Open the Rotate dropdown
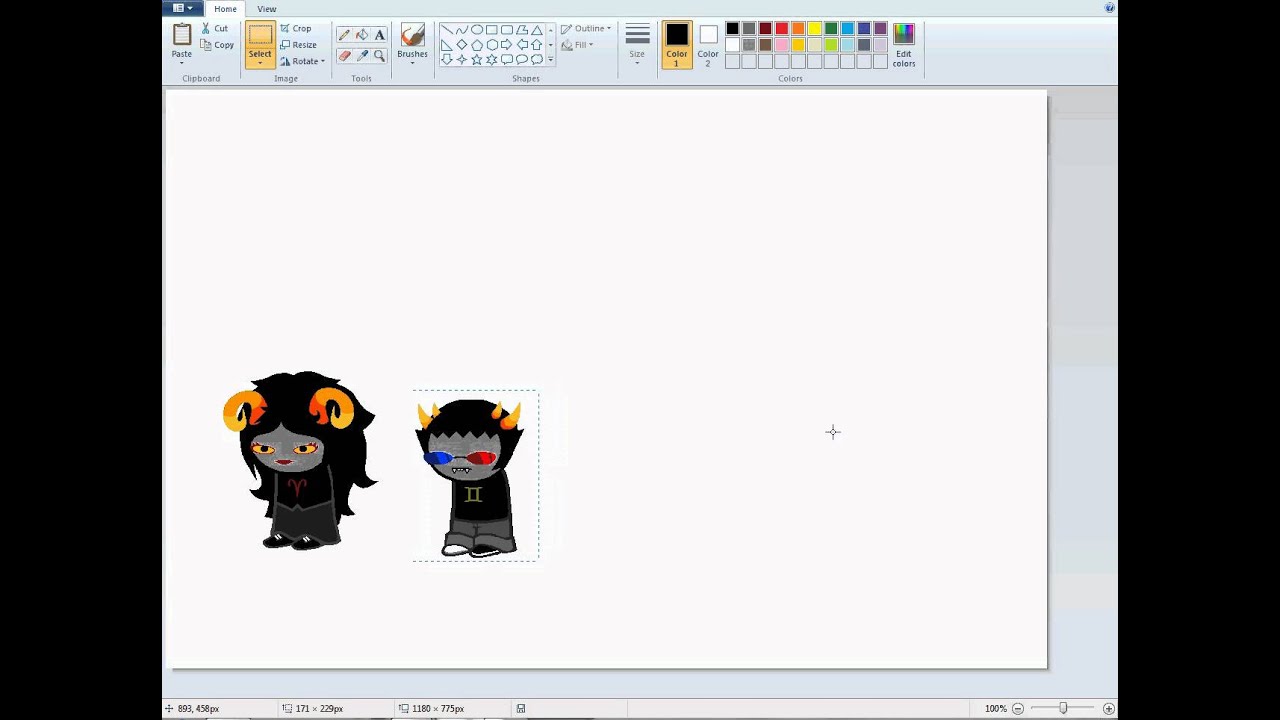Viewport: 1280px width, 720px height. pyautogui.click(x=301, y=61)
